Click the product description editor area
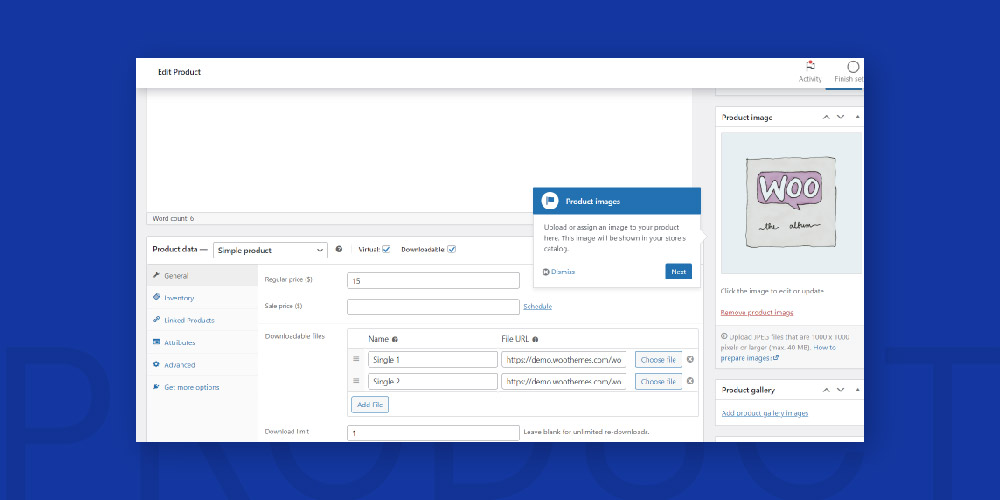1000x500 pixels. click(x=419, y=151)
